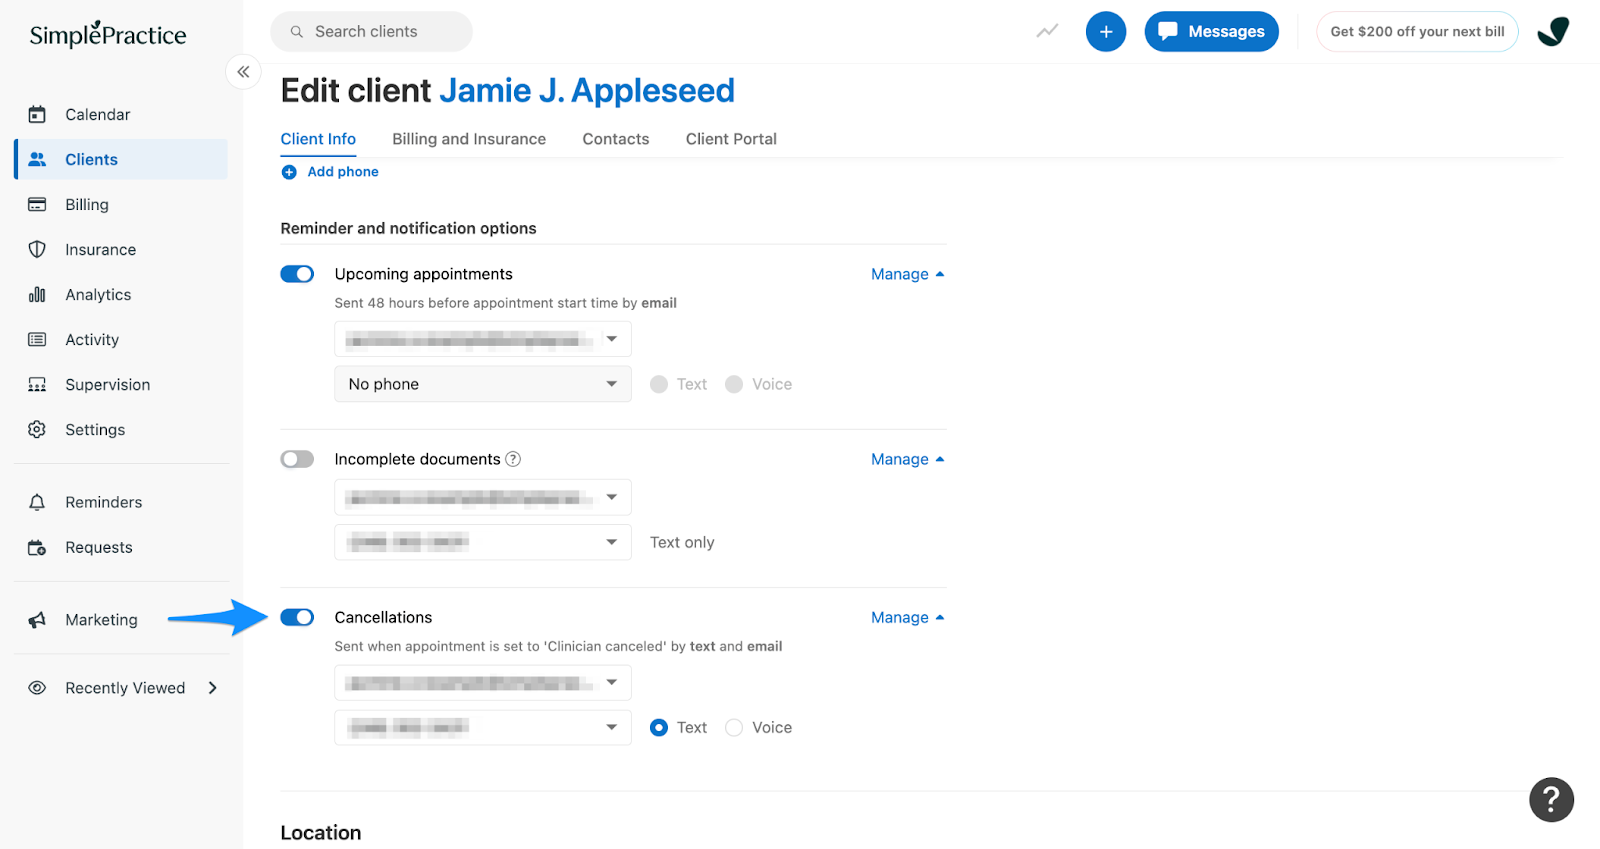Click the SimplePractice logo
The image size is (1600, 849).
(108, 34)
